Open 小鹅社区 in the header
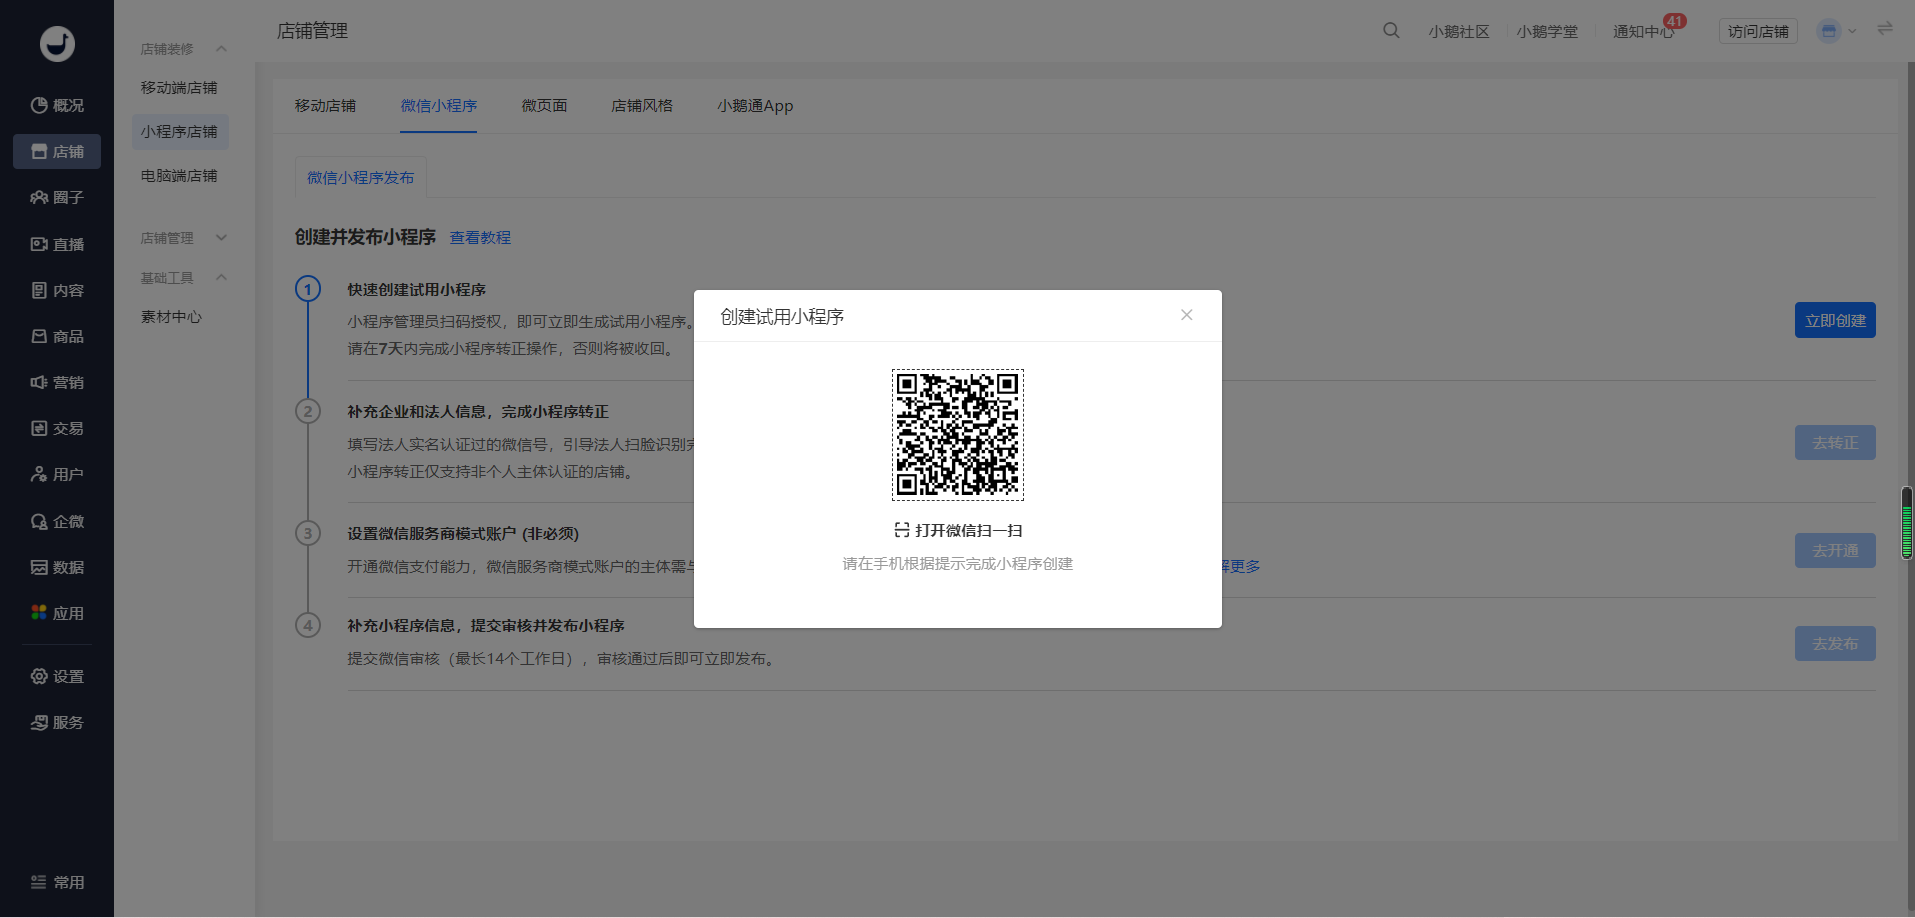 click(1459, 31)
